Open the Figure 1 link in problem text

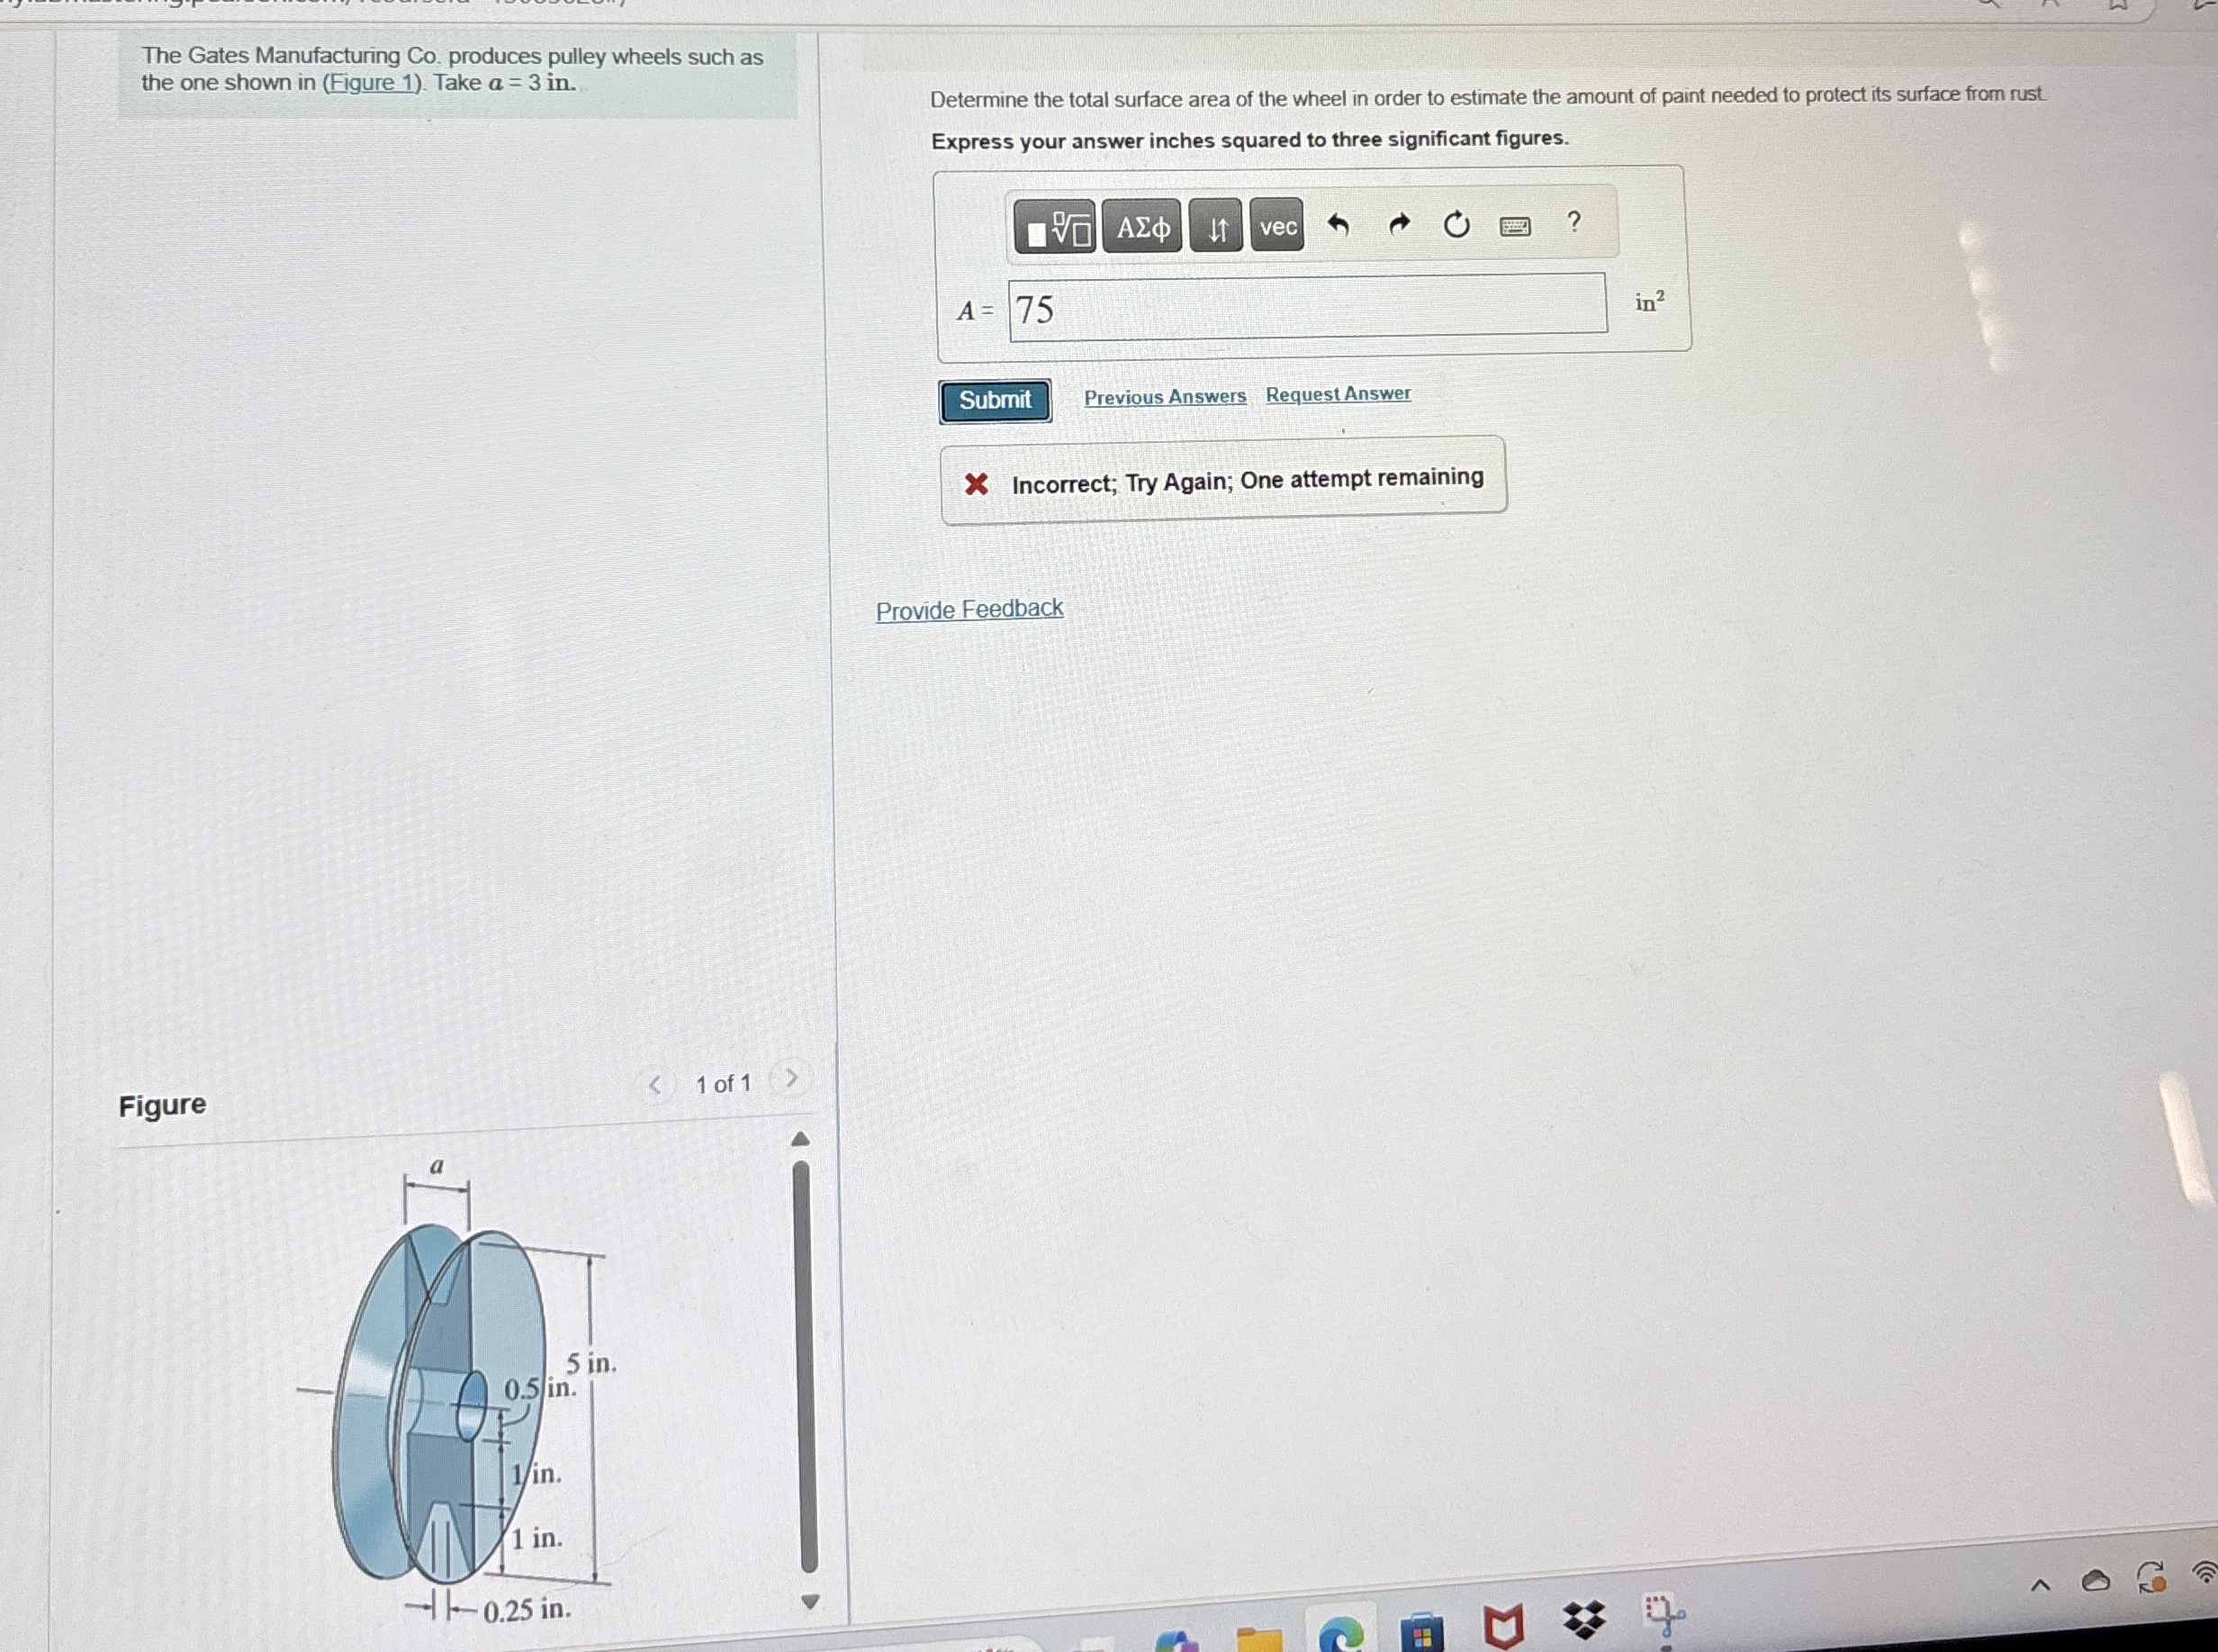374,83
